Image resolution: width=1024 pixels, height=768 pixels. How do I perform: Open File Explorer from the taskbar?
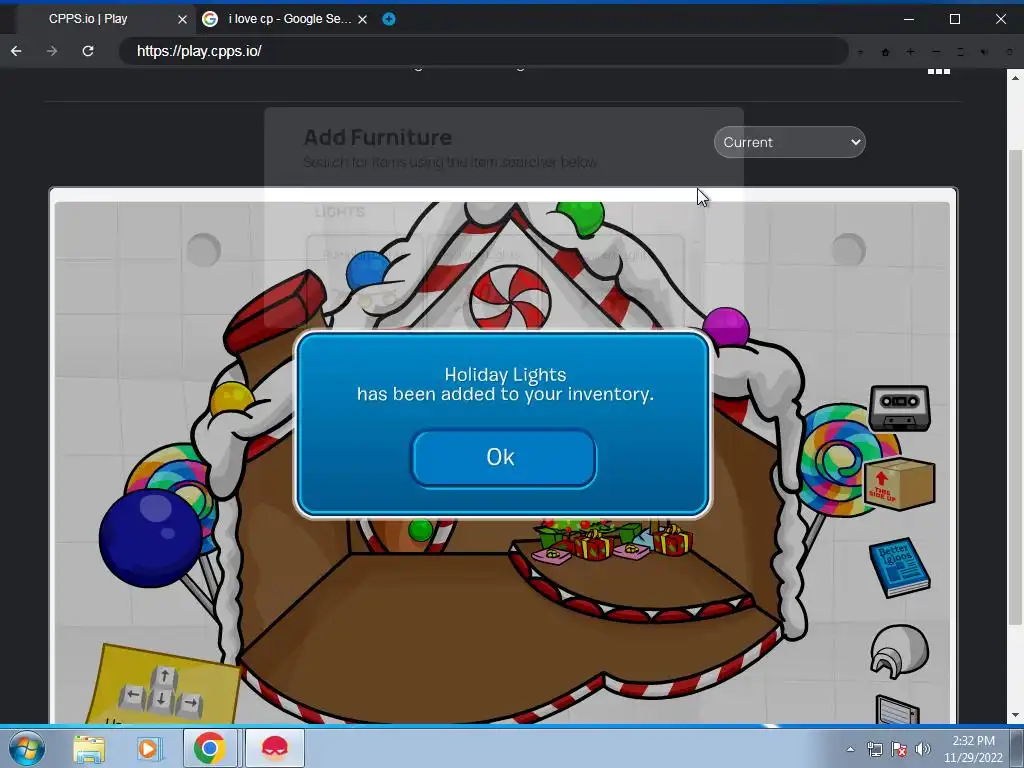[89, 749]
